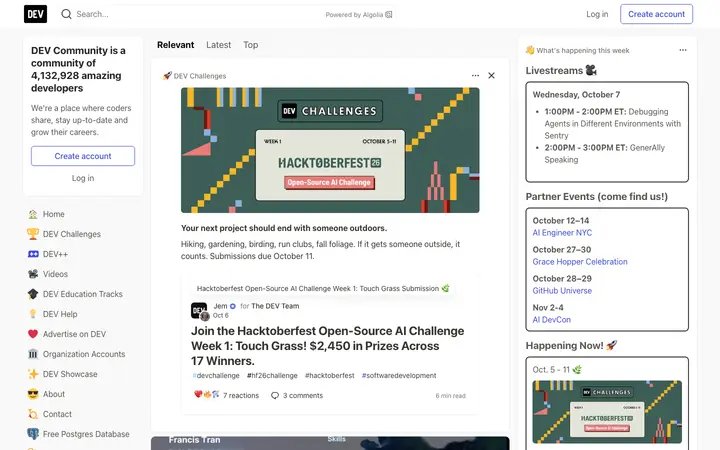Click the header Log in link
The width and height of the screenshot is (720, 450).
pos(597,14)
